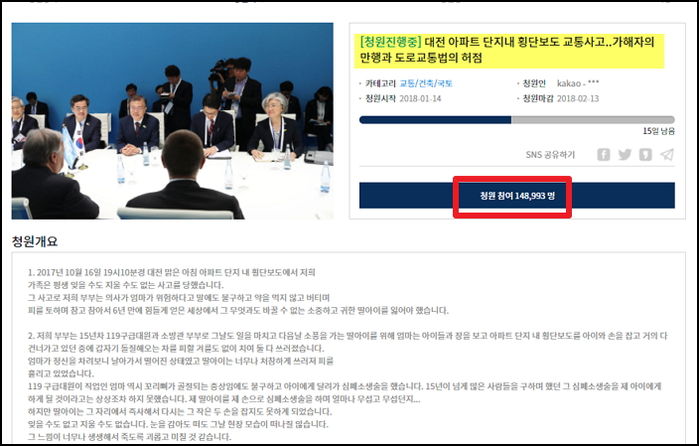Click the petitioner name kakao - ***
Viewport: 699px width, 446px height.
(578, 83)
